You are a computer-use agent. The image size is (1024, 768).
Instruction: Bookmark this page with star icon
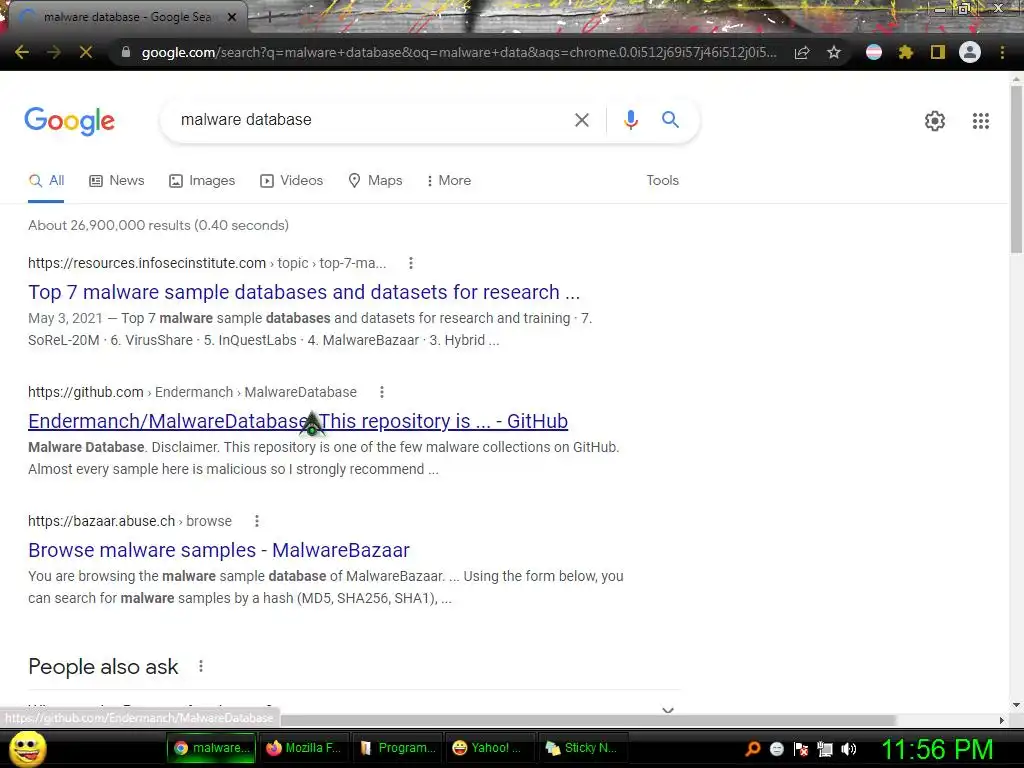(x=834, y=52)
